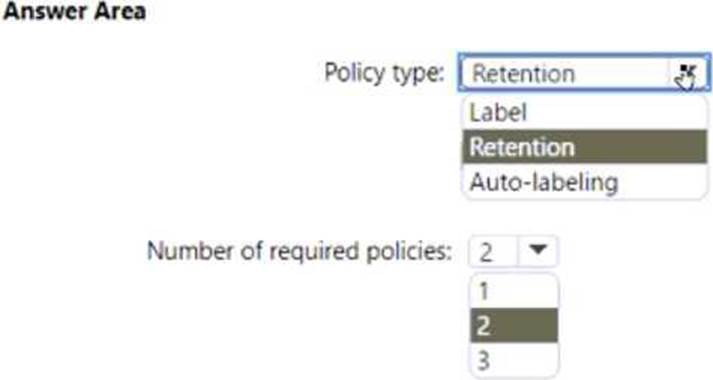Open the Policy type dropdown arrow
The height and width of the screenshot is (380, 713).
click(x=688, y=73)
